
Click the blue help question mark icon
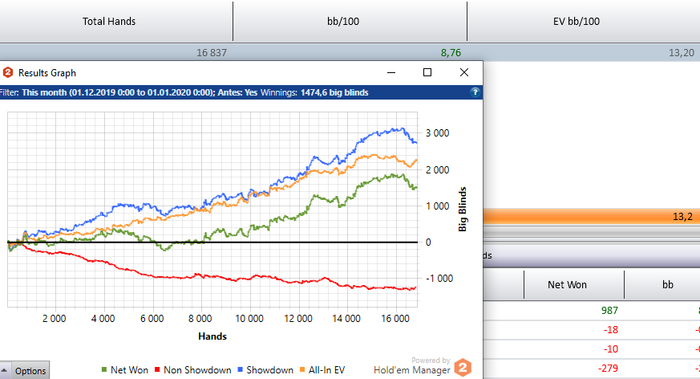[x=475, y=92]
